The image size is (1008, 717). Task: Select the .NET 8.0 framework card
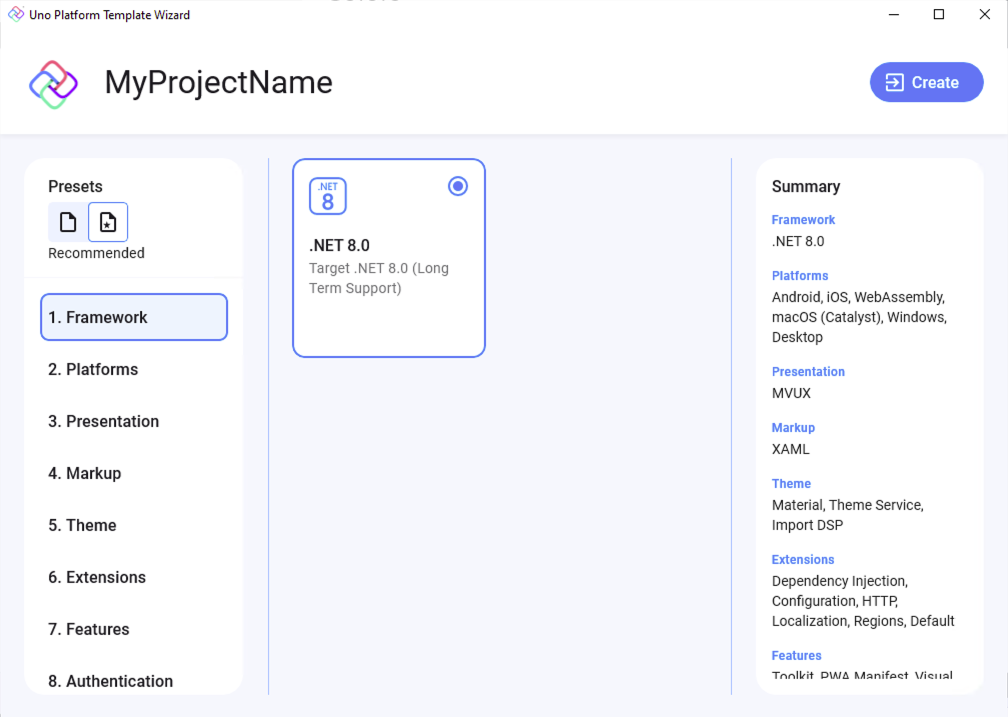(388, 258)
